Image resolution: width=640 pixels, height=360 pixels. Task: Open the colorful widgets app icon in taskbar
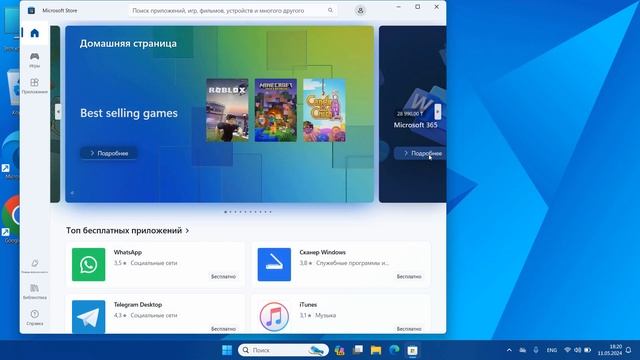pos(340,350)
